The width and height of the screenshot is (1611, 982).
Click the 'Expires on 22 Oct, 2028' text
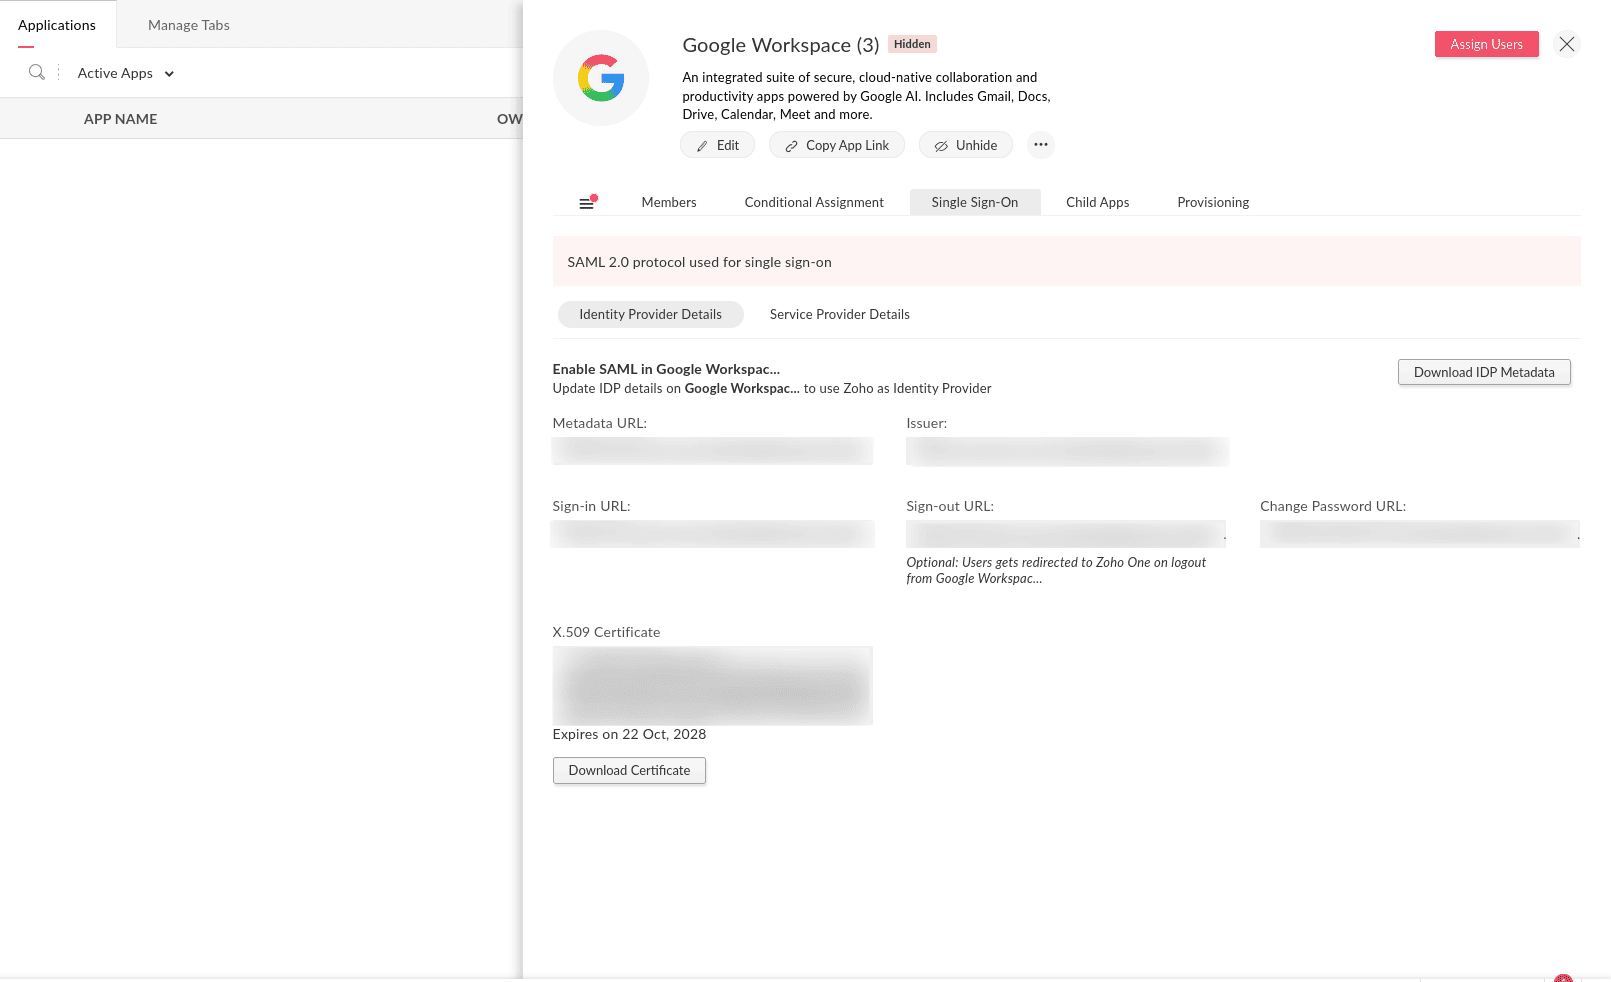[x=630, y=734]
